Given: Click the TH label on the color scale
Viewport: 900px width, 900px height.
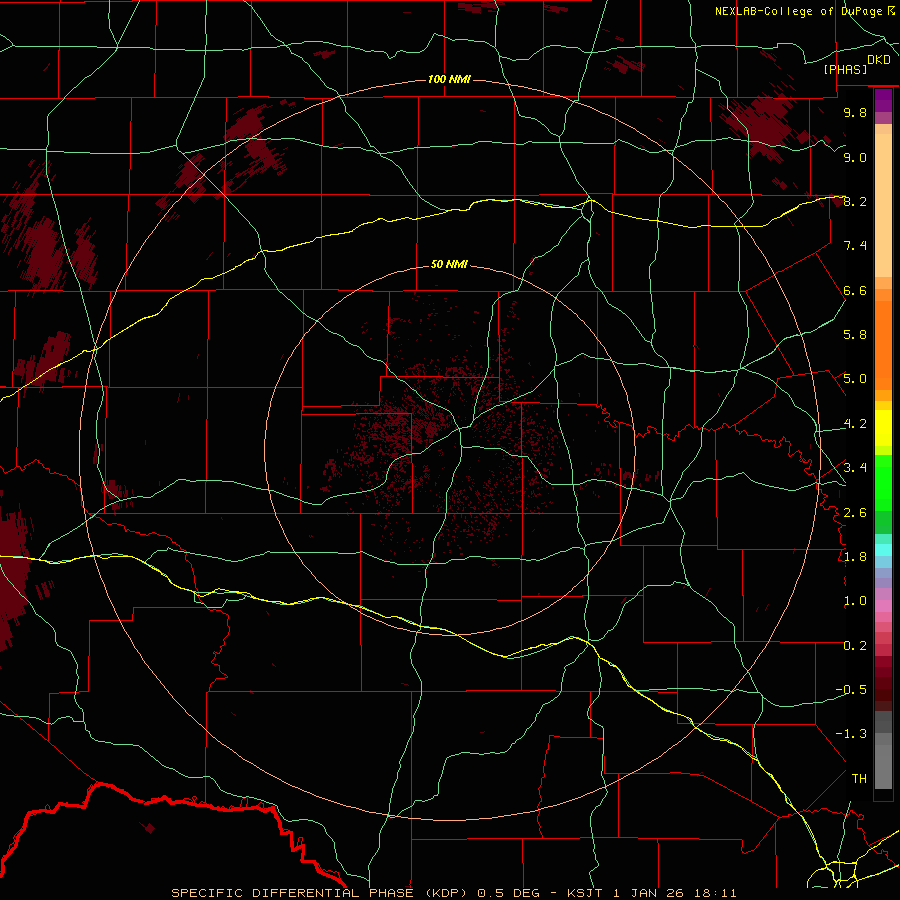Looking at the screenshot, I should pos(859,779).
